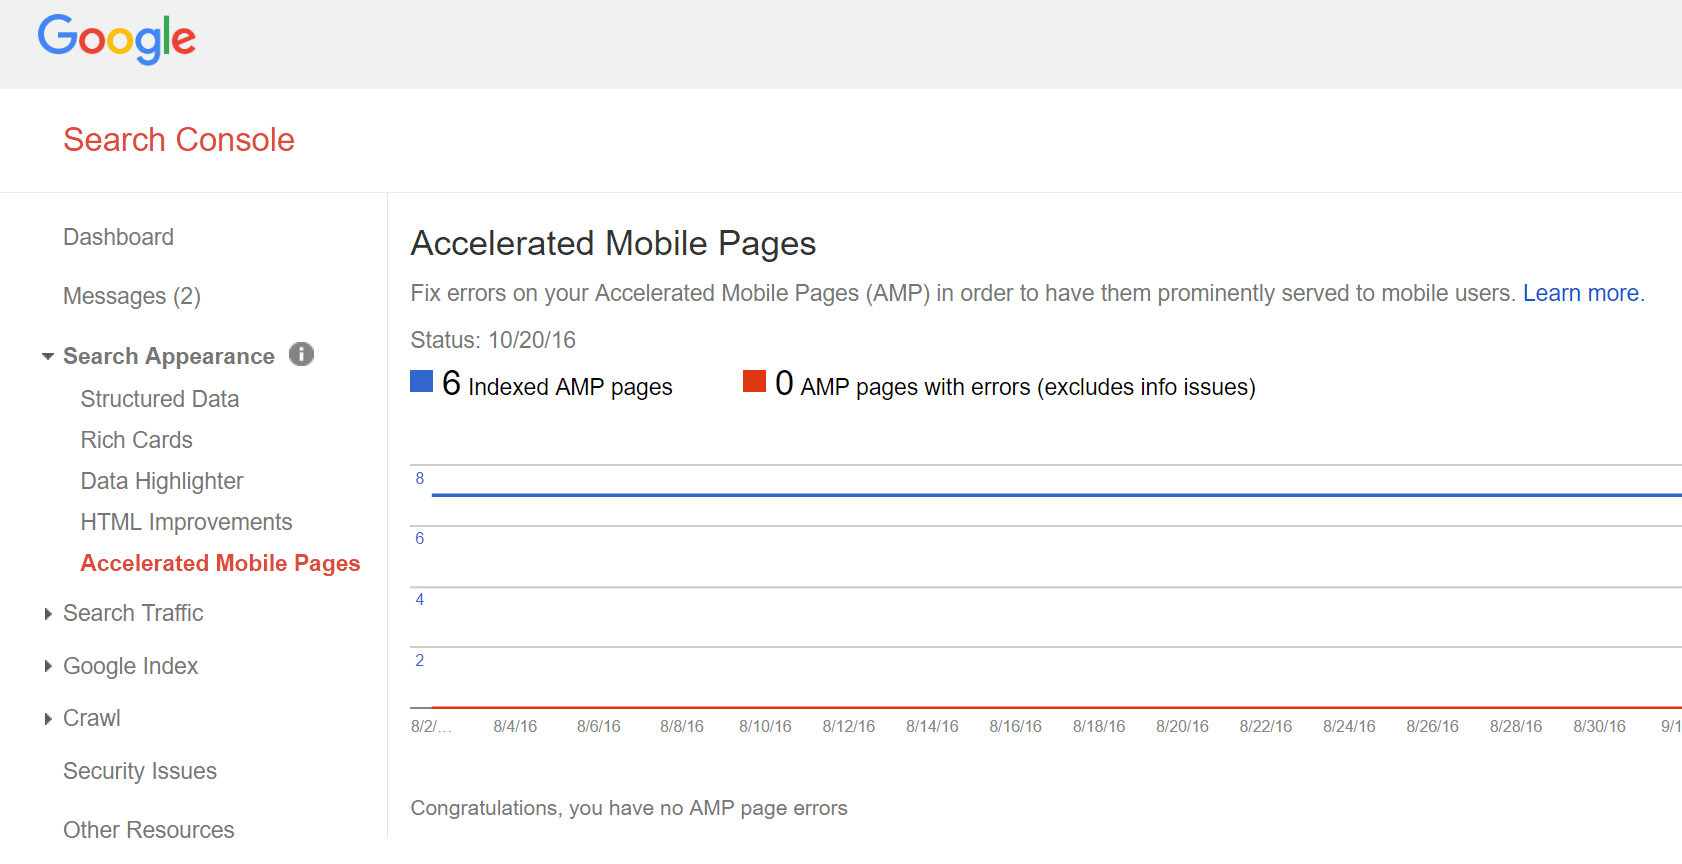Image resolution: width=1682 pixels, height=864 pixels.
Task: Click the Search Console title link
Action: tap(179, 140)
